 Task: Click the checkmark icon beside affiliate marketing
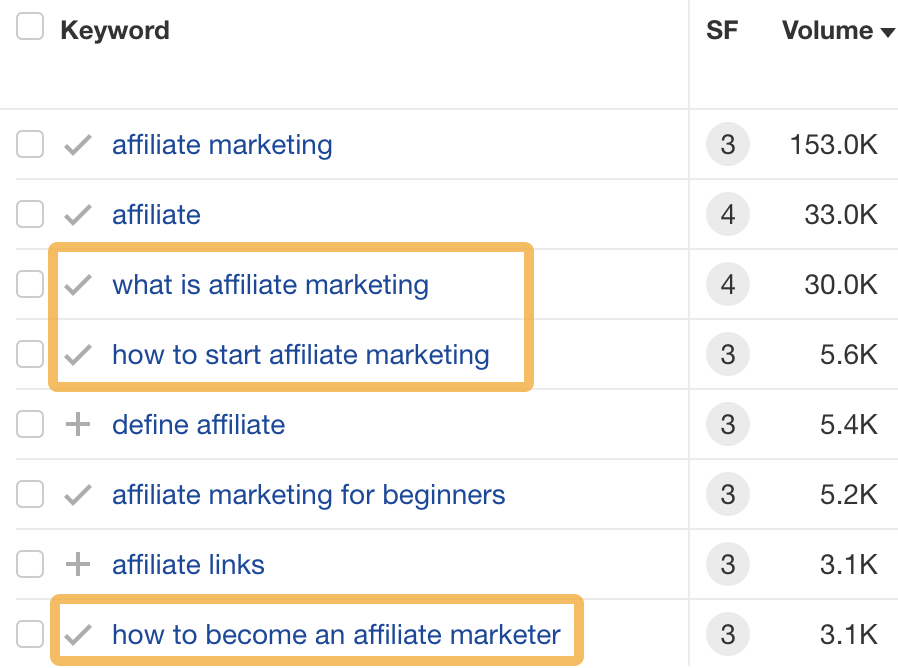point(76,144)
